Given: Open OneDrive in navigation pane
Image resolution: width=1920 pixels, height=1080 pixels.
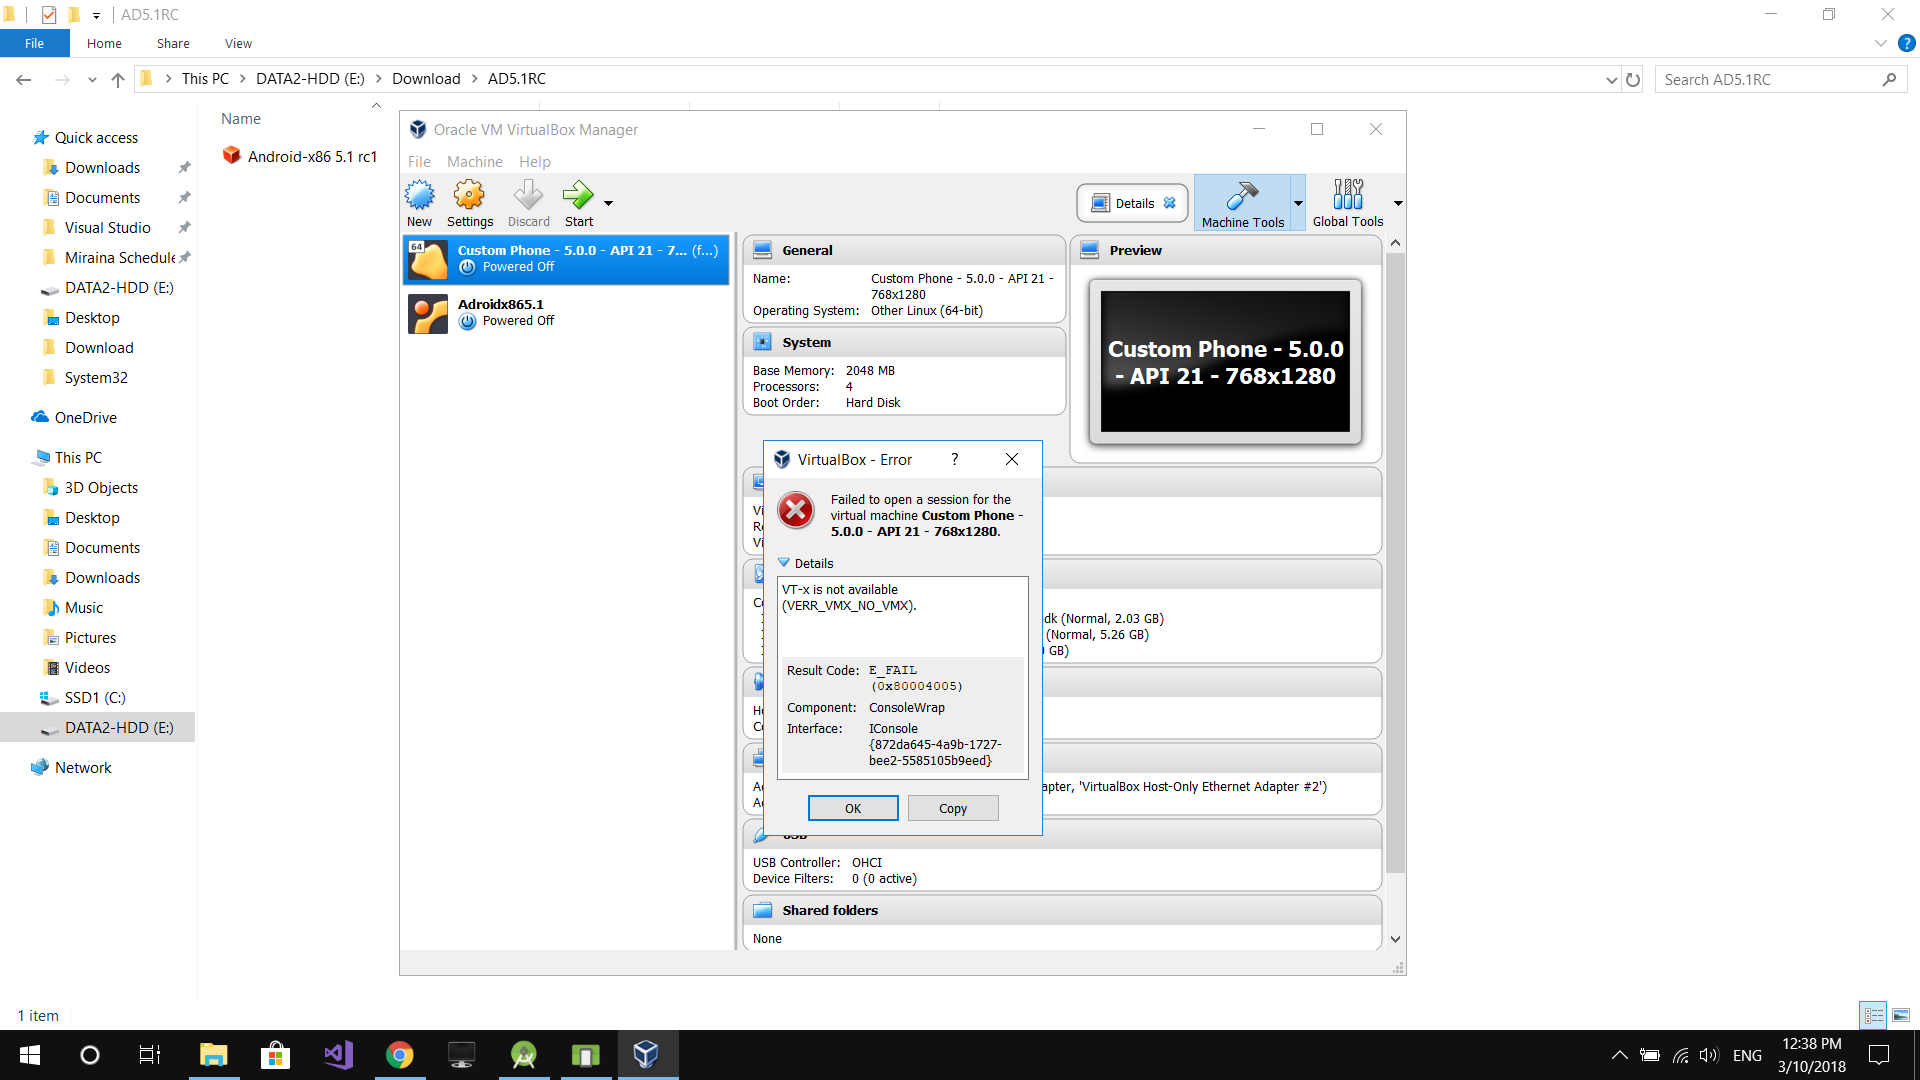Looking at the screenshot, I should pyautogui.click(x=85, y=417).
